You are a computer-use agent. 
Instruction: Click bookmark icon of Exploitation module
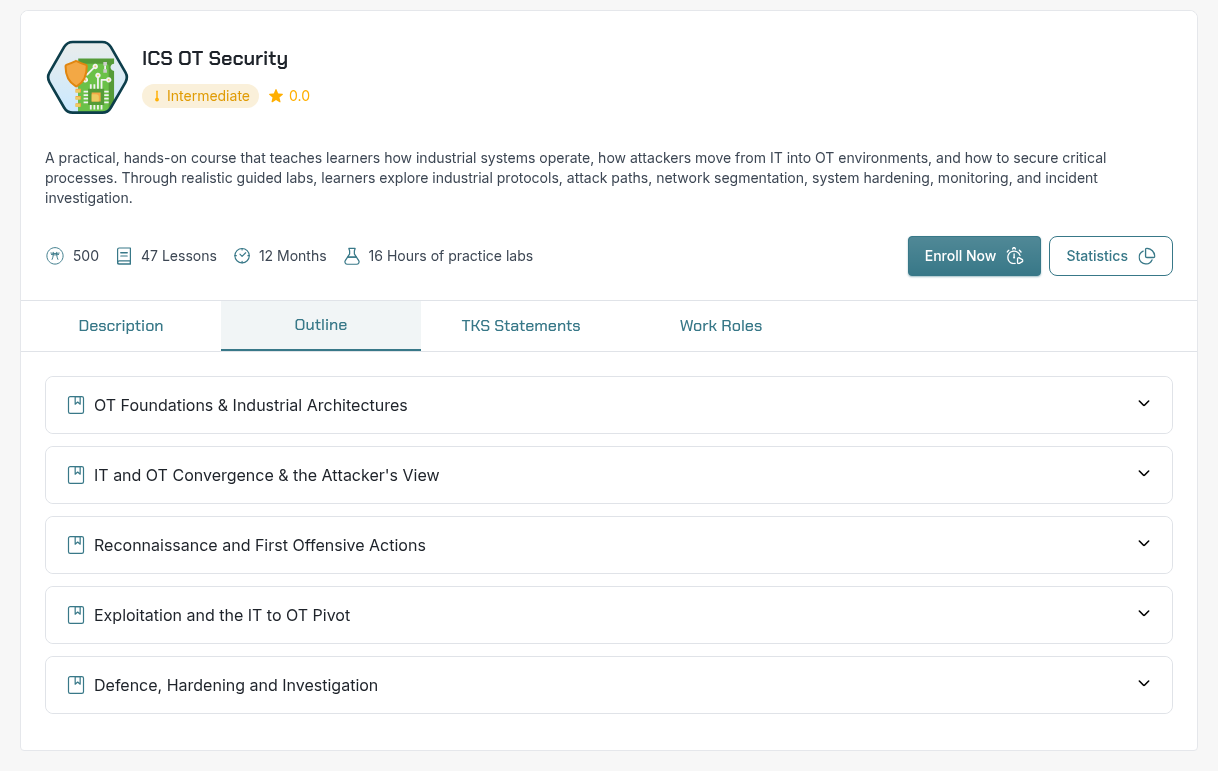pyautogui.click(x=75, y=615)
